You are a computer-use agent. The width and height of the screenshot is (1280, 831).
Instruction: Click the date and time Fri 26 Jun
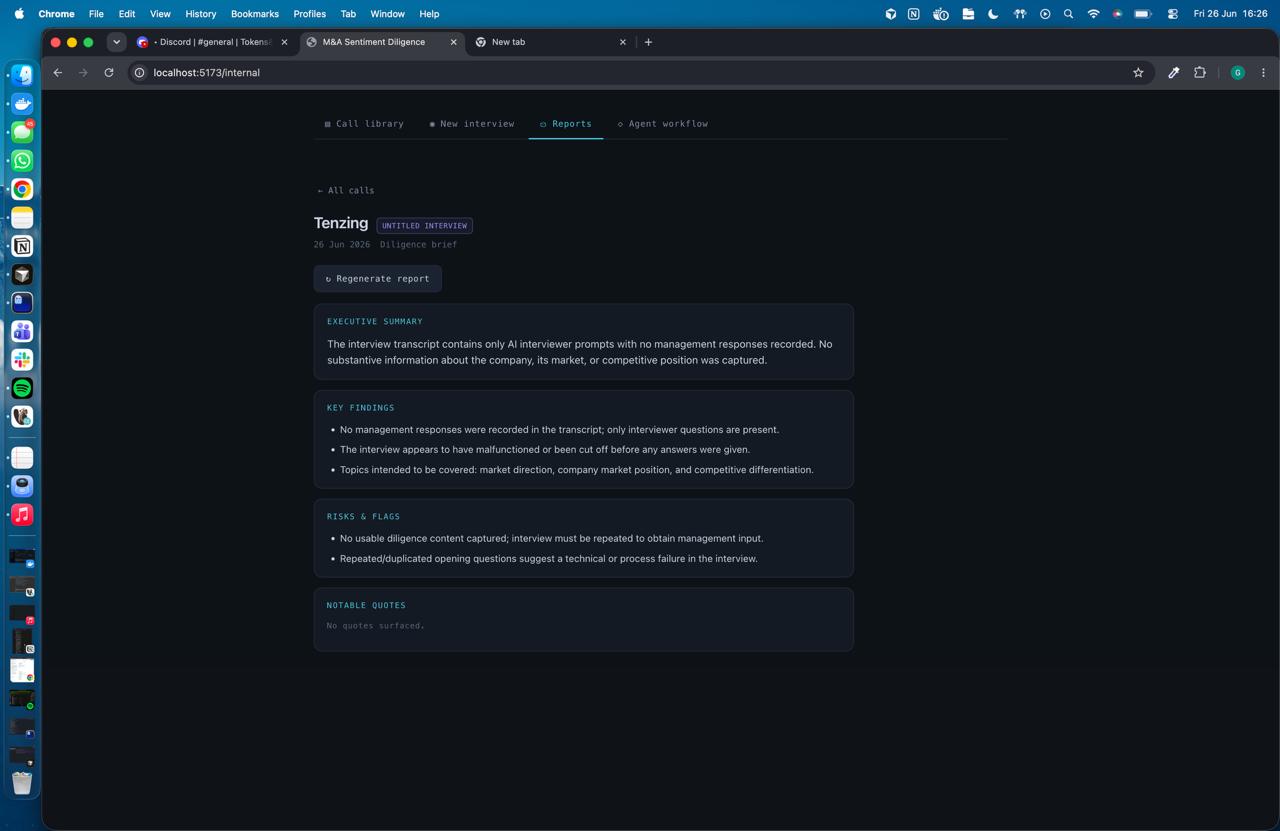[x=1230, y=14]
